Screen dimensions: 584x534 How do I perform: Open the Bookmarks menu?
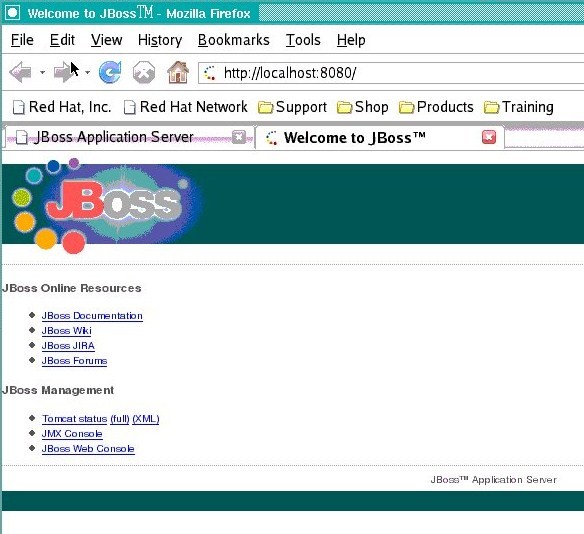[234, 40]
